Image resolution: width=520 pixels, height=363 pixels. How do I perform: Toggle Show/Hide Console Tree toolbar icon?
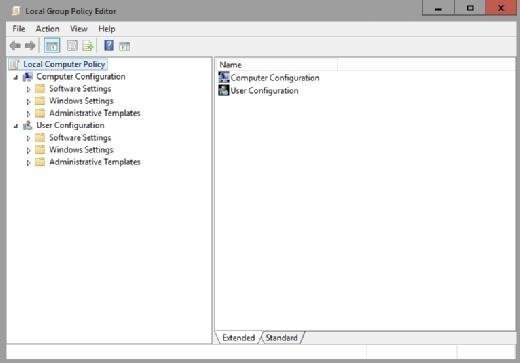pyautogui.click(x=52, y=46)
